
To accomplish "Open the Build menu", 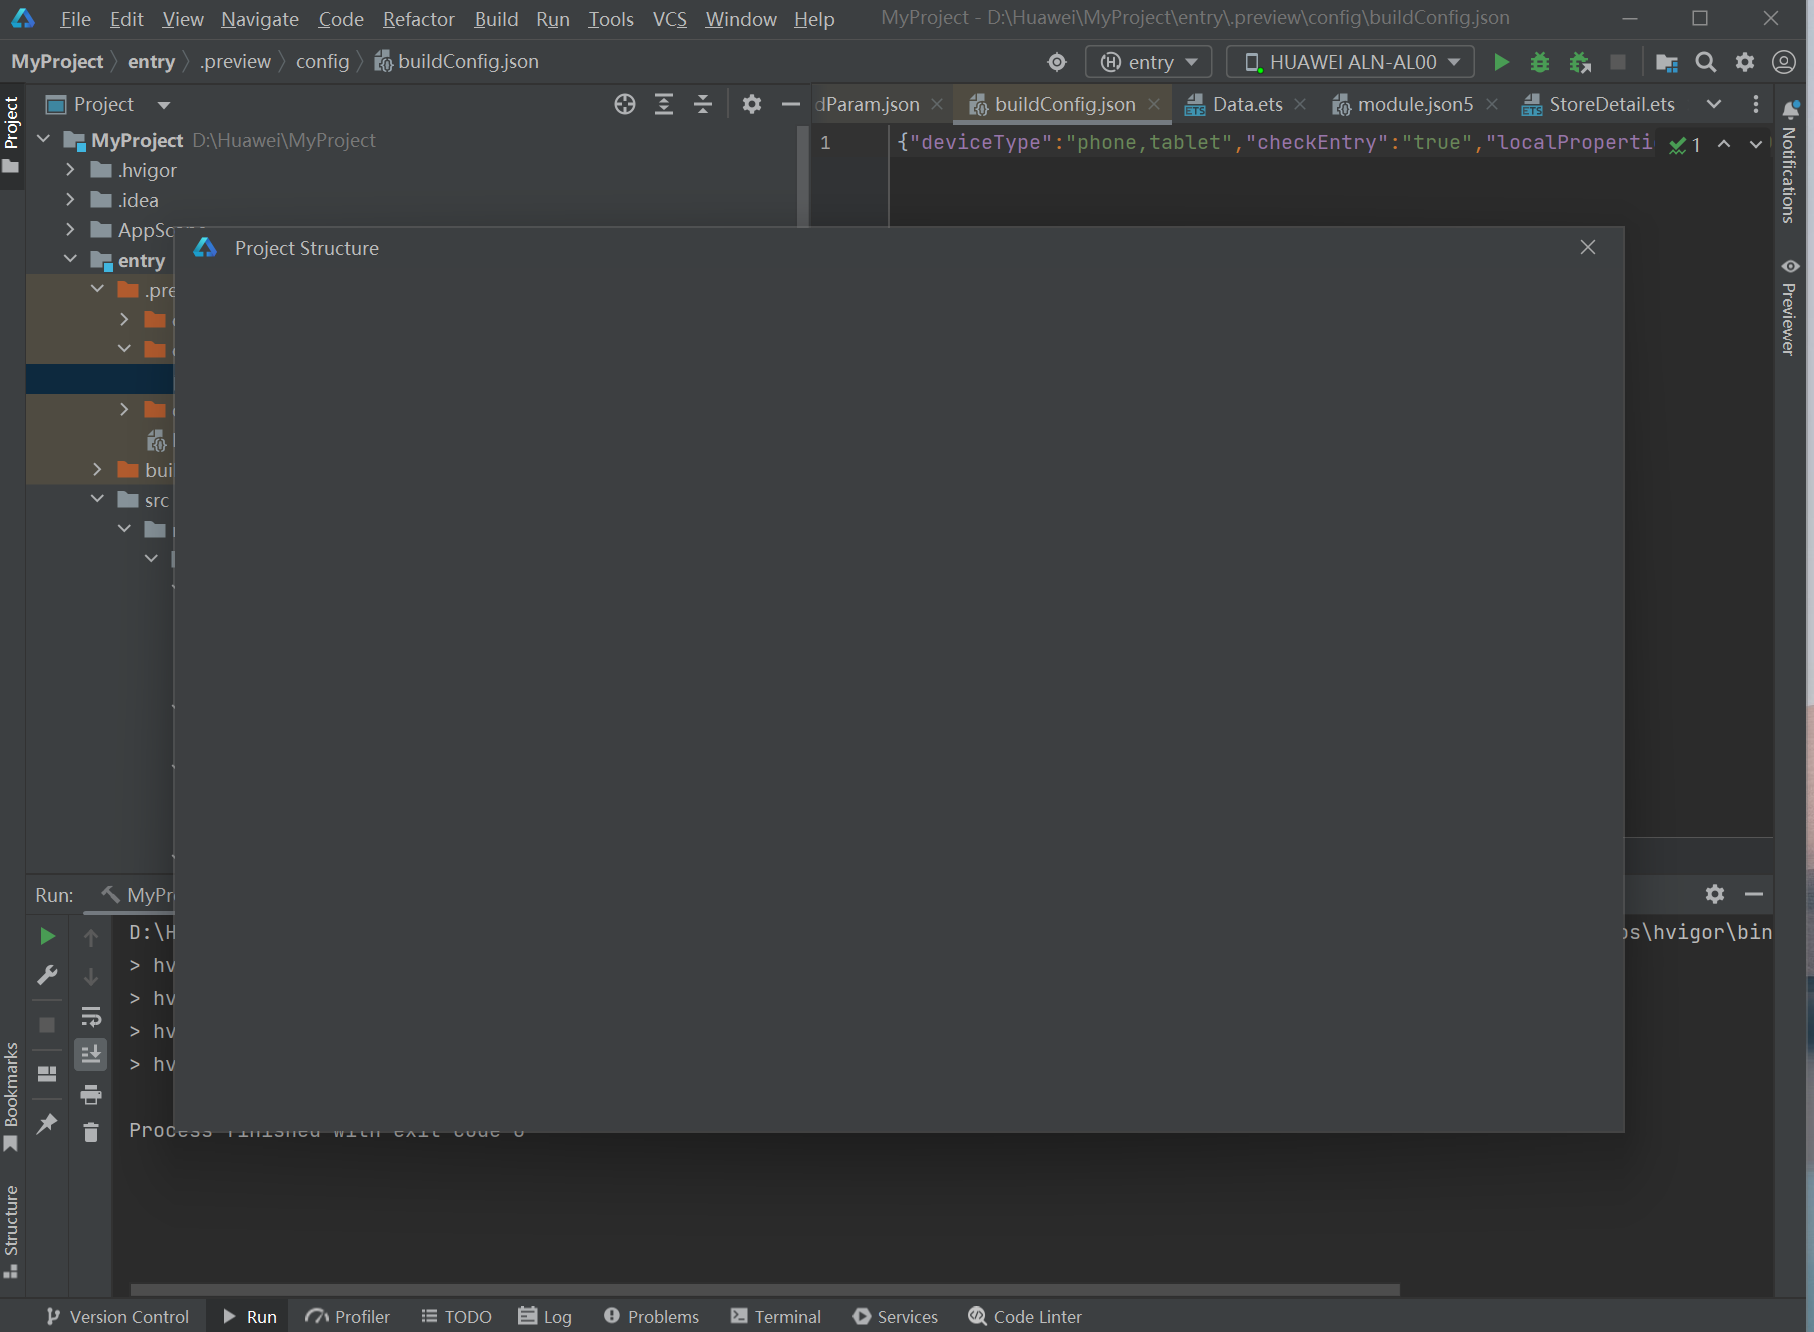I will [x=496, y=19].
